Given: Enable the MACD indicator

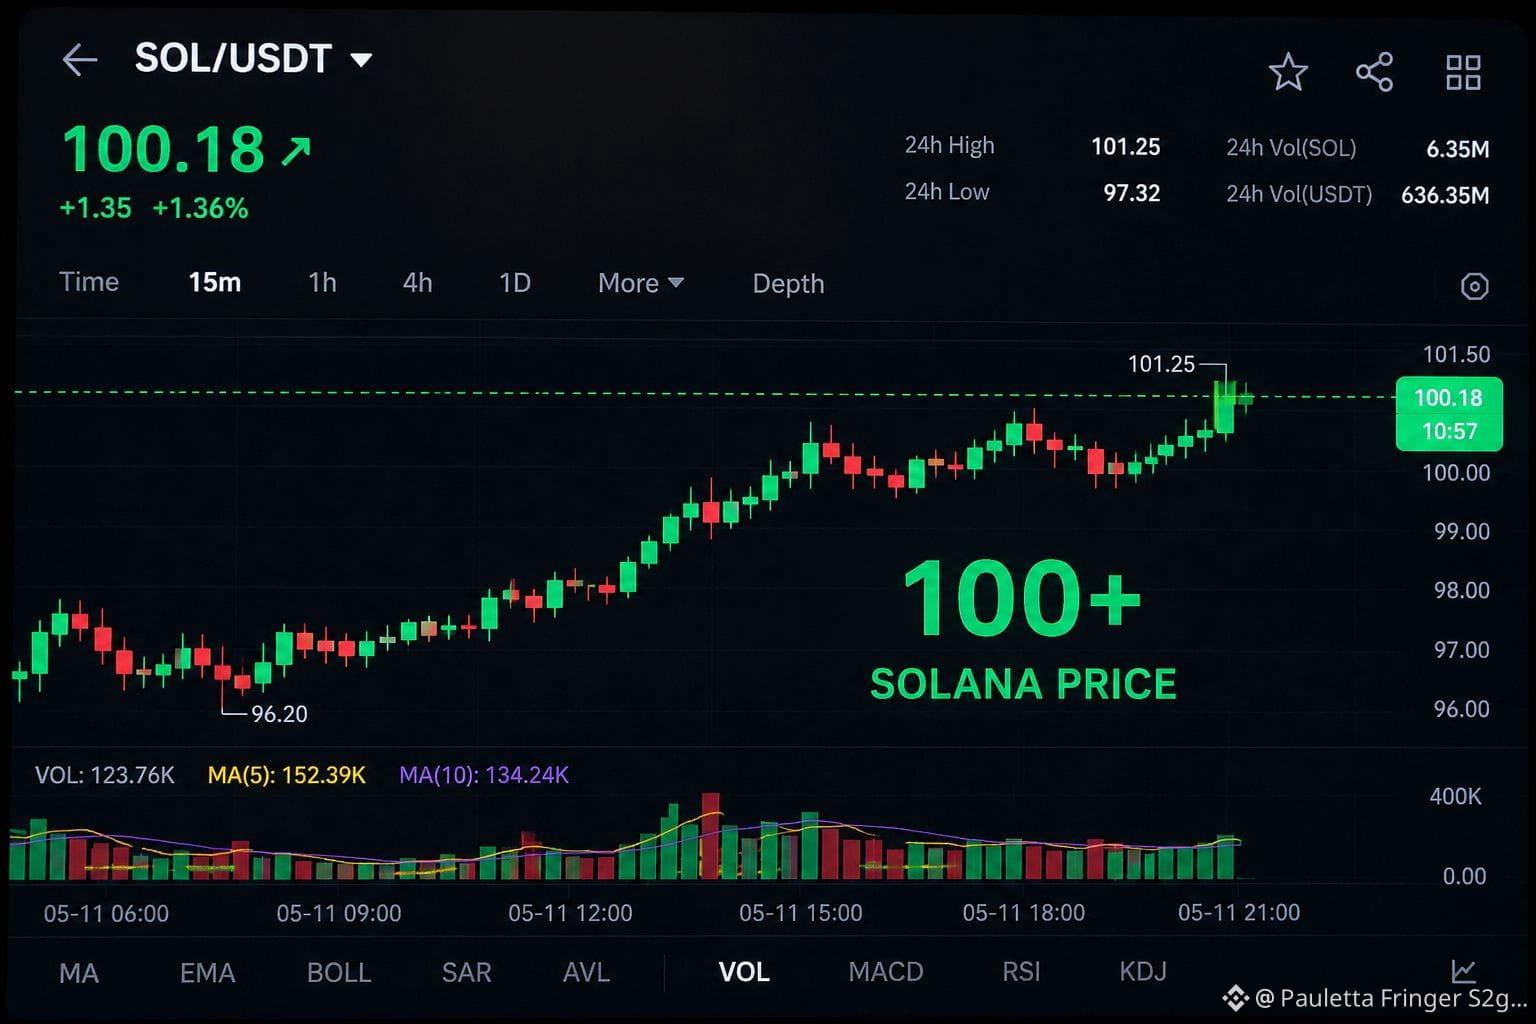Looking at the screenshot, I should tap(886, 972).
